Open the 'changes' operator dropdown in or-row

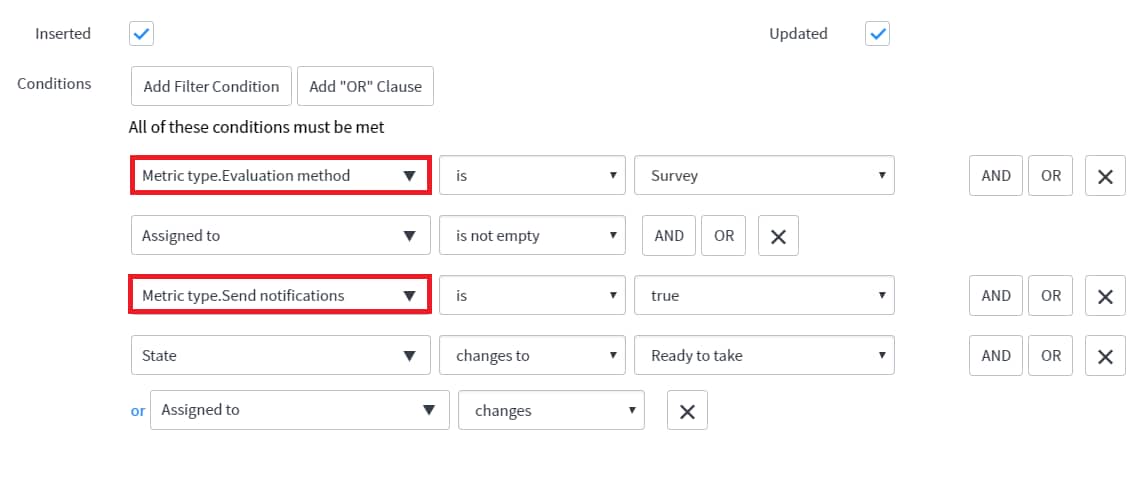click(x=551, y=410)
